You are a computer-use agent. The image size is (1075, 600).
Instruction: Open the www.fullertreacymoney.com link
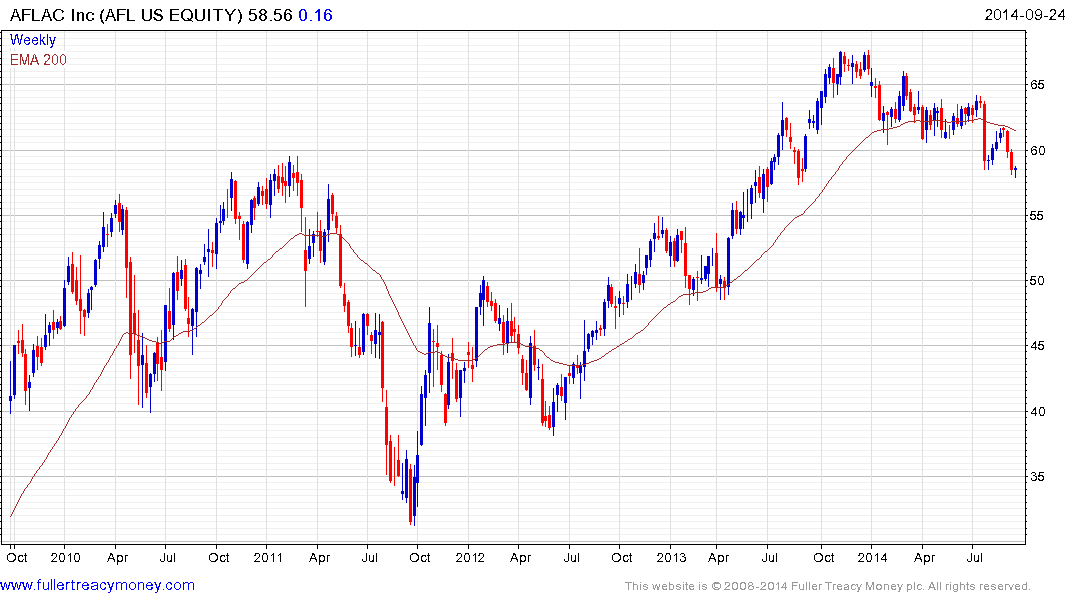tap(97, 585)
